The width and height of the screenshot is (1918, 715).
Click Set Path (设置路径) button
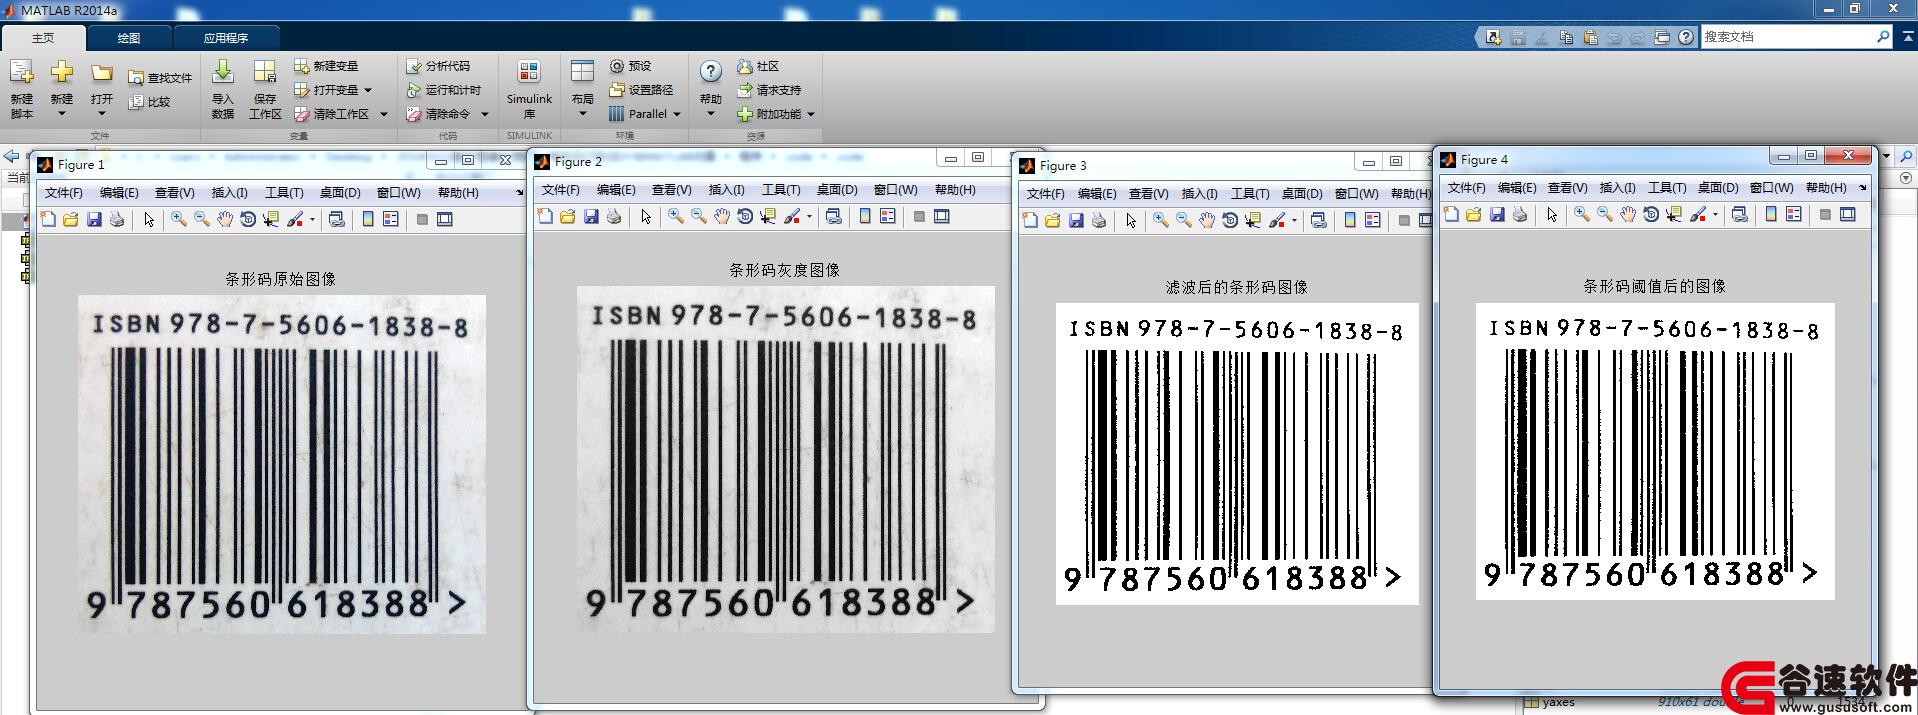point(641,90)
